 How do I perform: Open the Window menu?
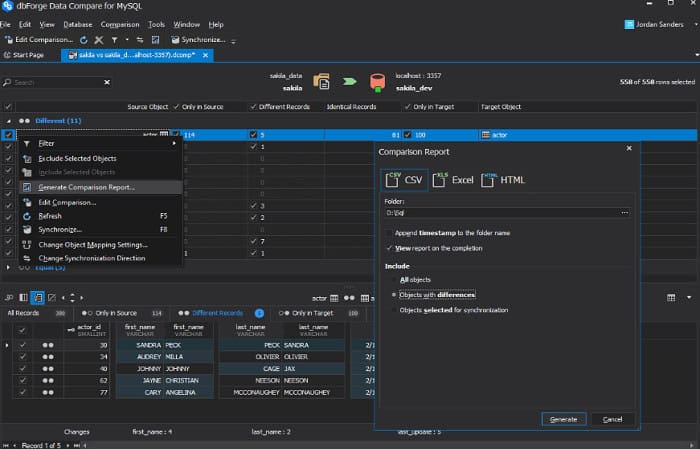(186, 25)
